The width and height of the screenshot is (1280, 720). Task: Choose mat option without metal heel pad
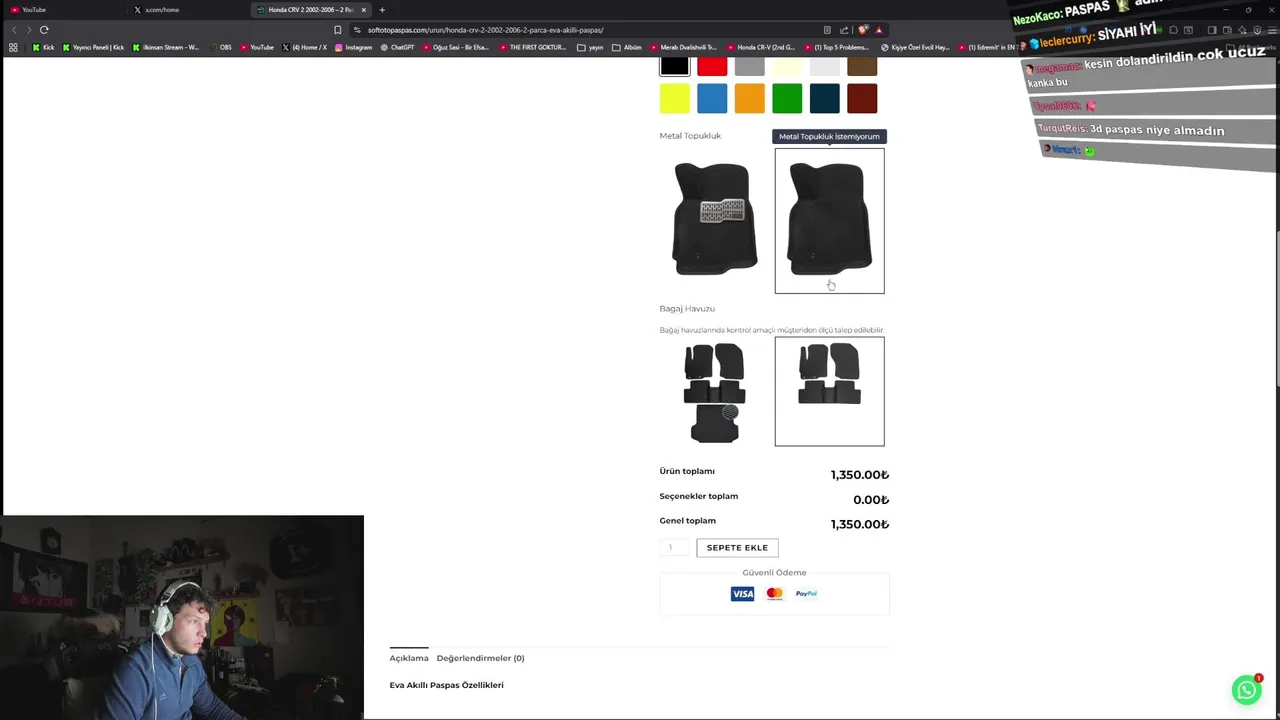click(829, 220)
